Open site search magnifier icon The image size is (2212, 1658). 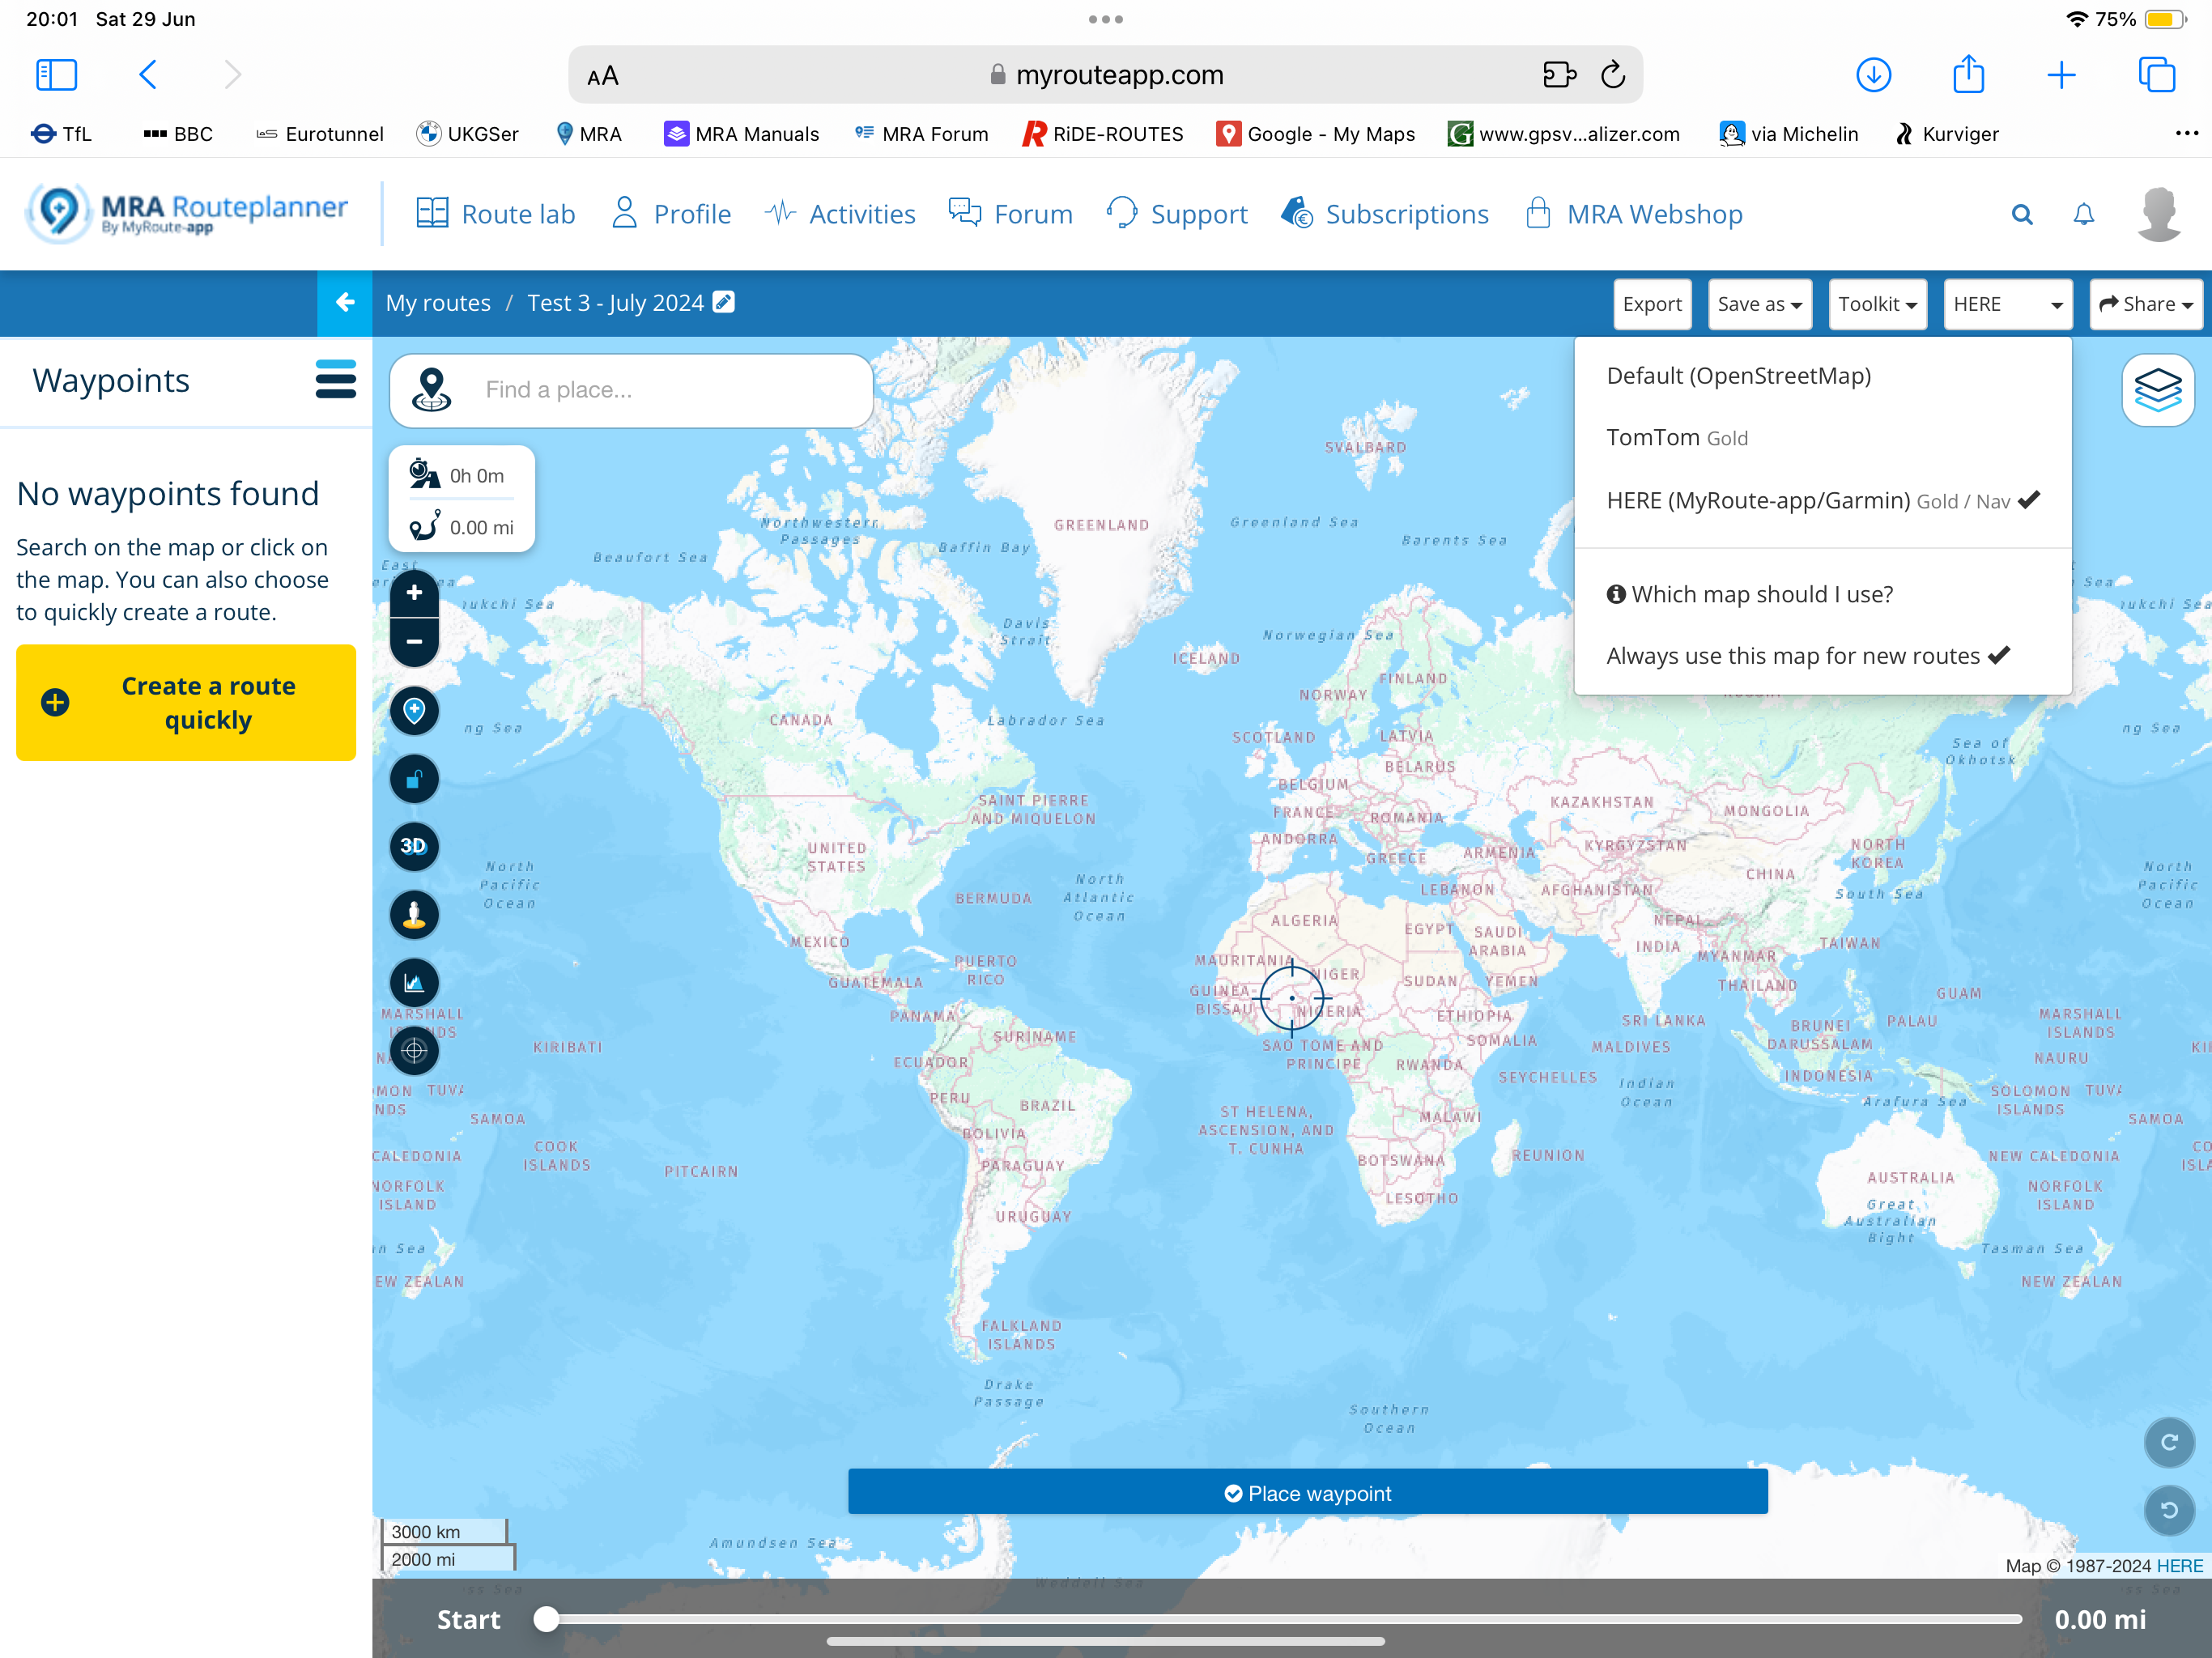[x=2022, y=214]
